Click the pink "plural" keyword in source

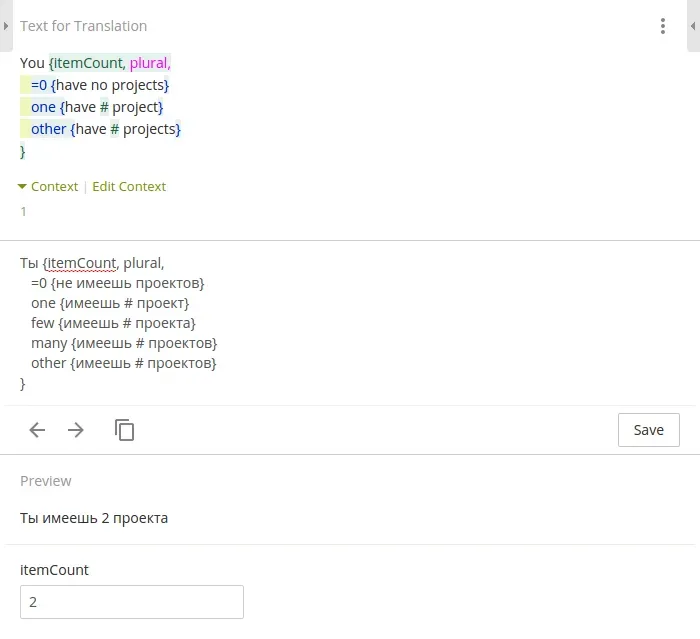pyautogui.click(x=150, y=63)
